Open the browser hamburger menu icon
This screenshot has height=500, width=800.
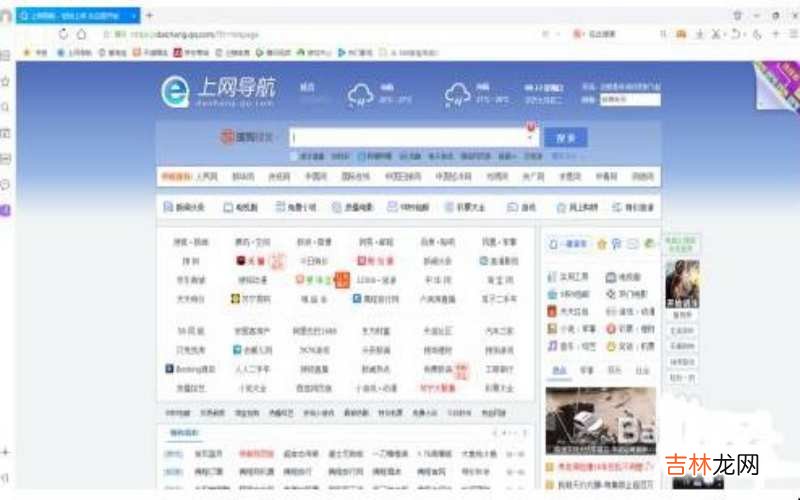click(790, 34)
